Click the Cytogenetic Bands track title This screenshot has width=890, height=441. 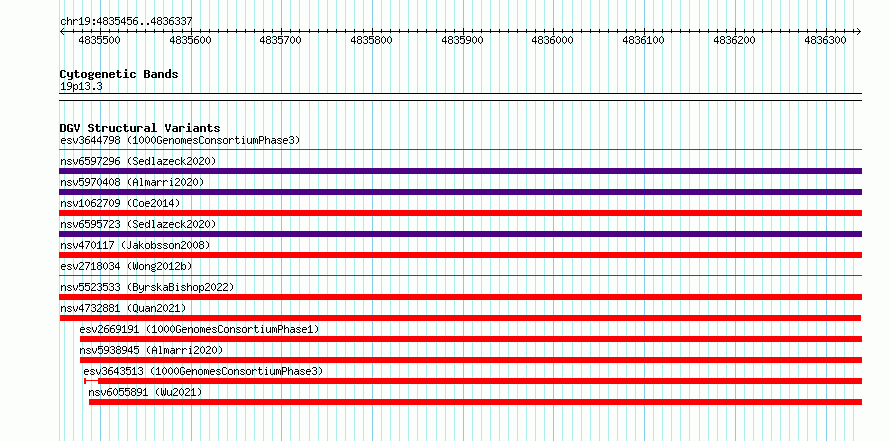click(119, 74)
